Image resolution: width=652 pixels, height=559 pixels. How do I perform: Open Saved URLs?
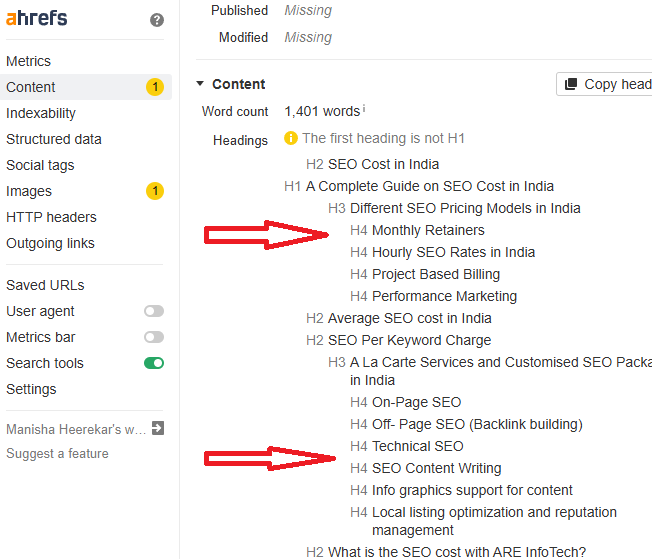tap(45, 285)
